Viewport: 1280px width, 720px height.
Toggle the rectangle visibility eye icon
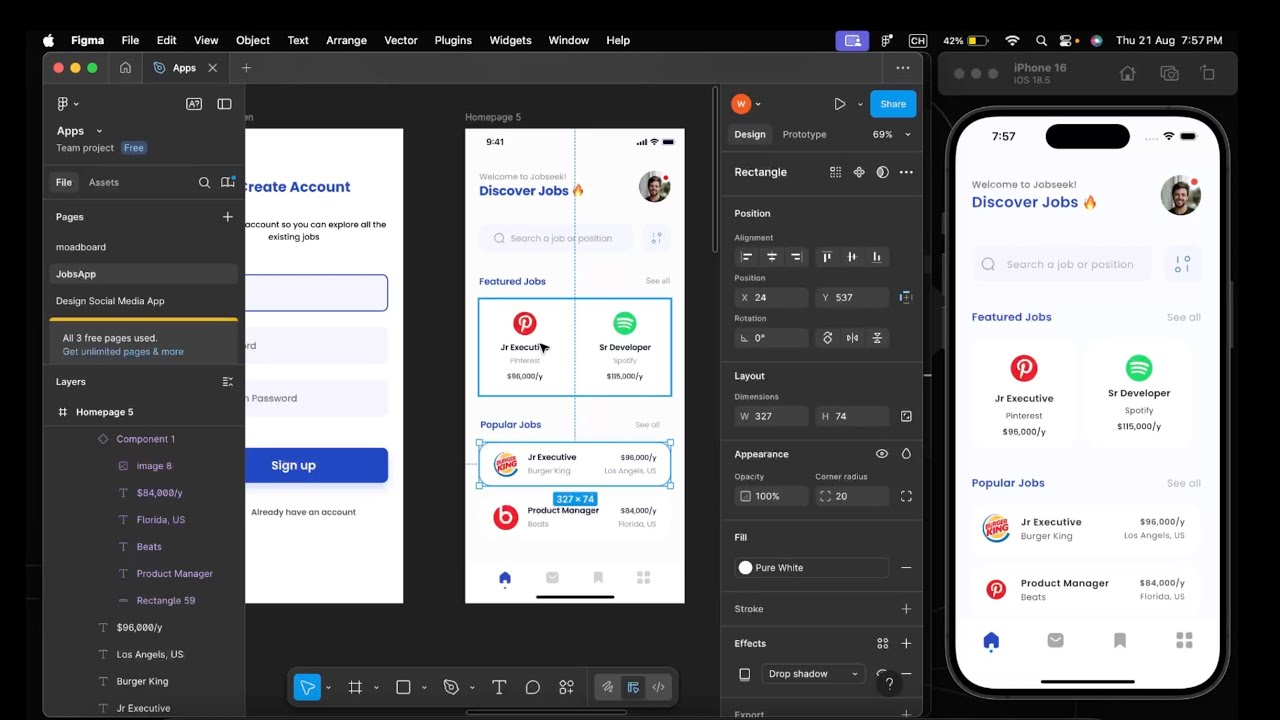[x=882, y=454]
